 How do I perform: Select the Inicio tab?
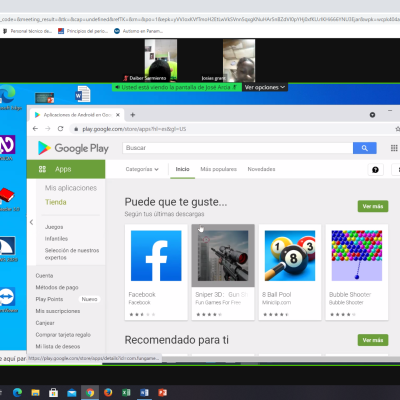[x=182, y=169]
